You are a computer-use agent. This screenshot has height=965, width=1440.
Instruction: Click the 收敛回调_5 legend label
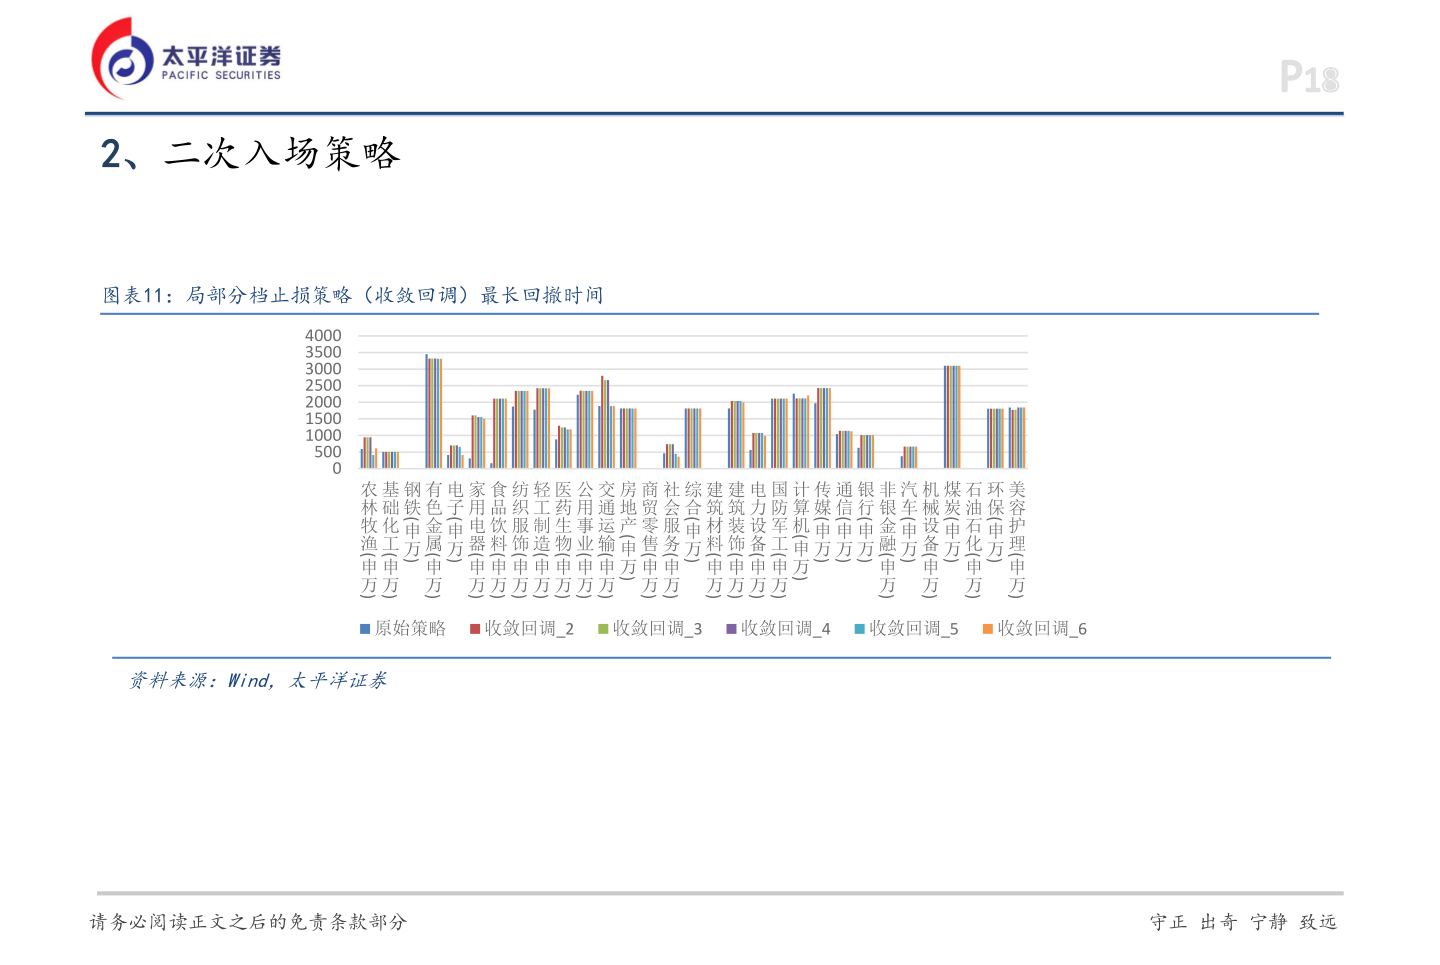(x=913, y=628)
